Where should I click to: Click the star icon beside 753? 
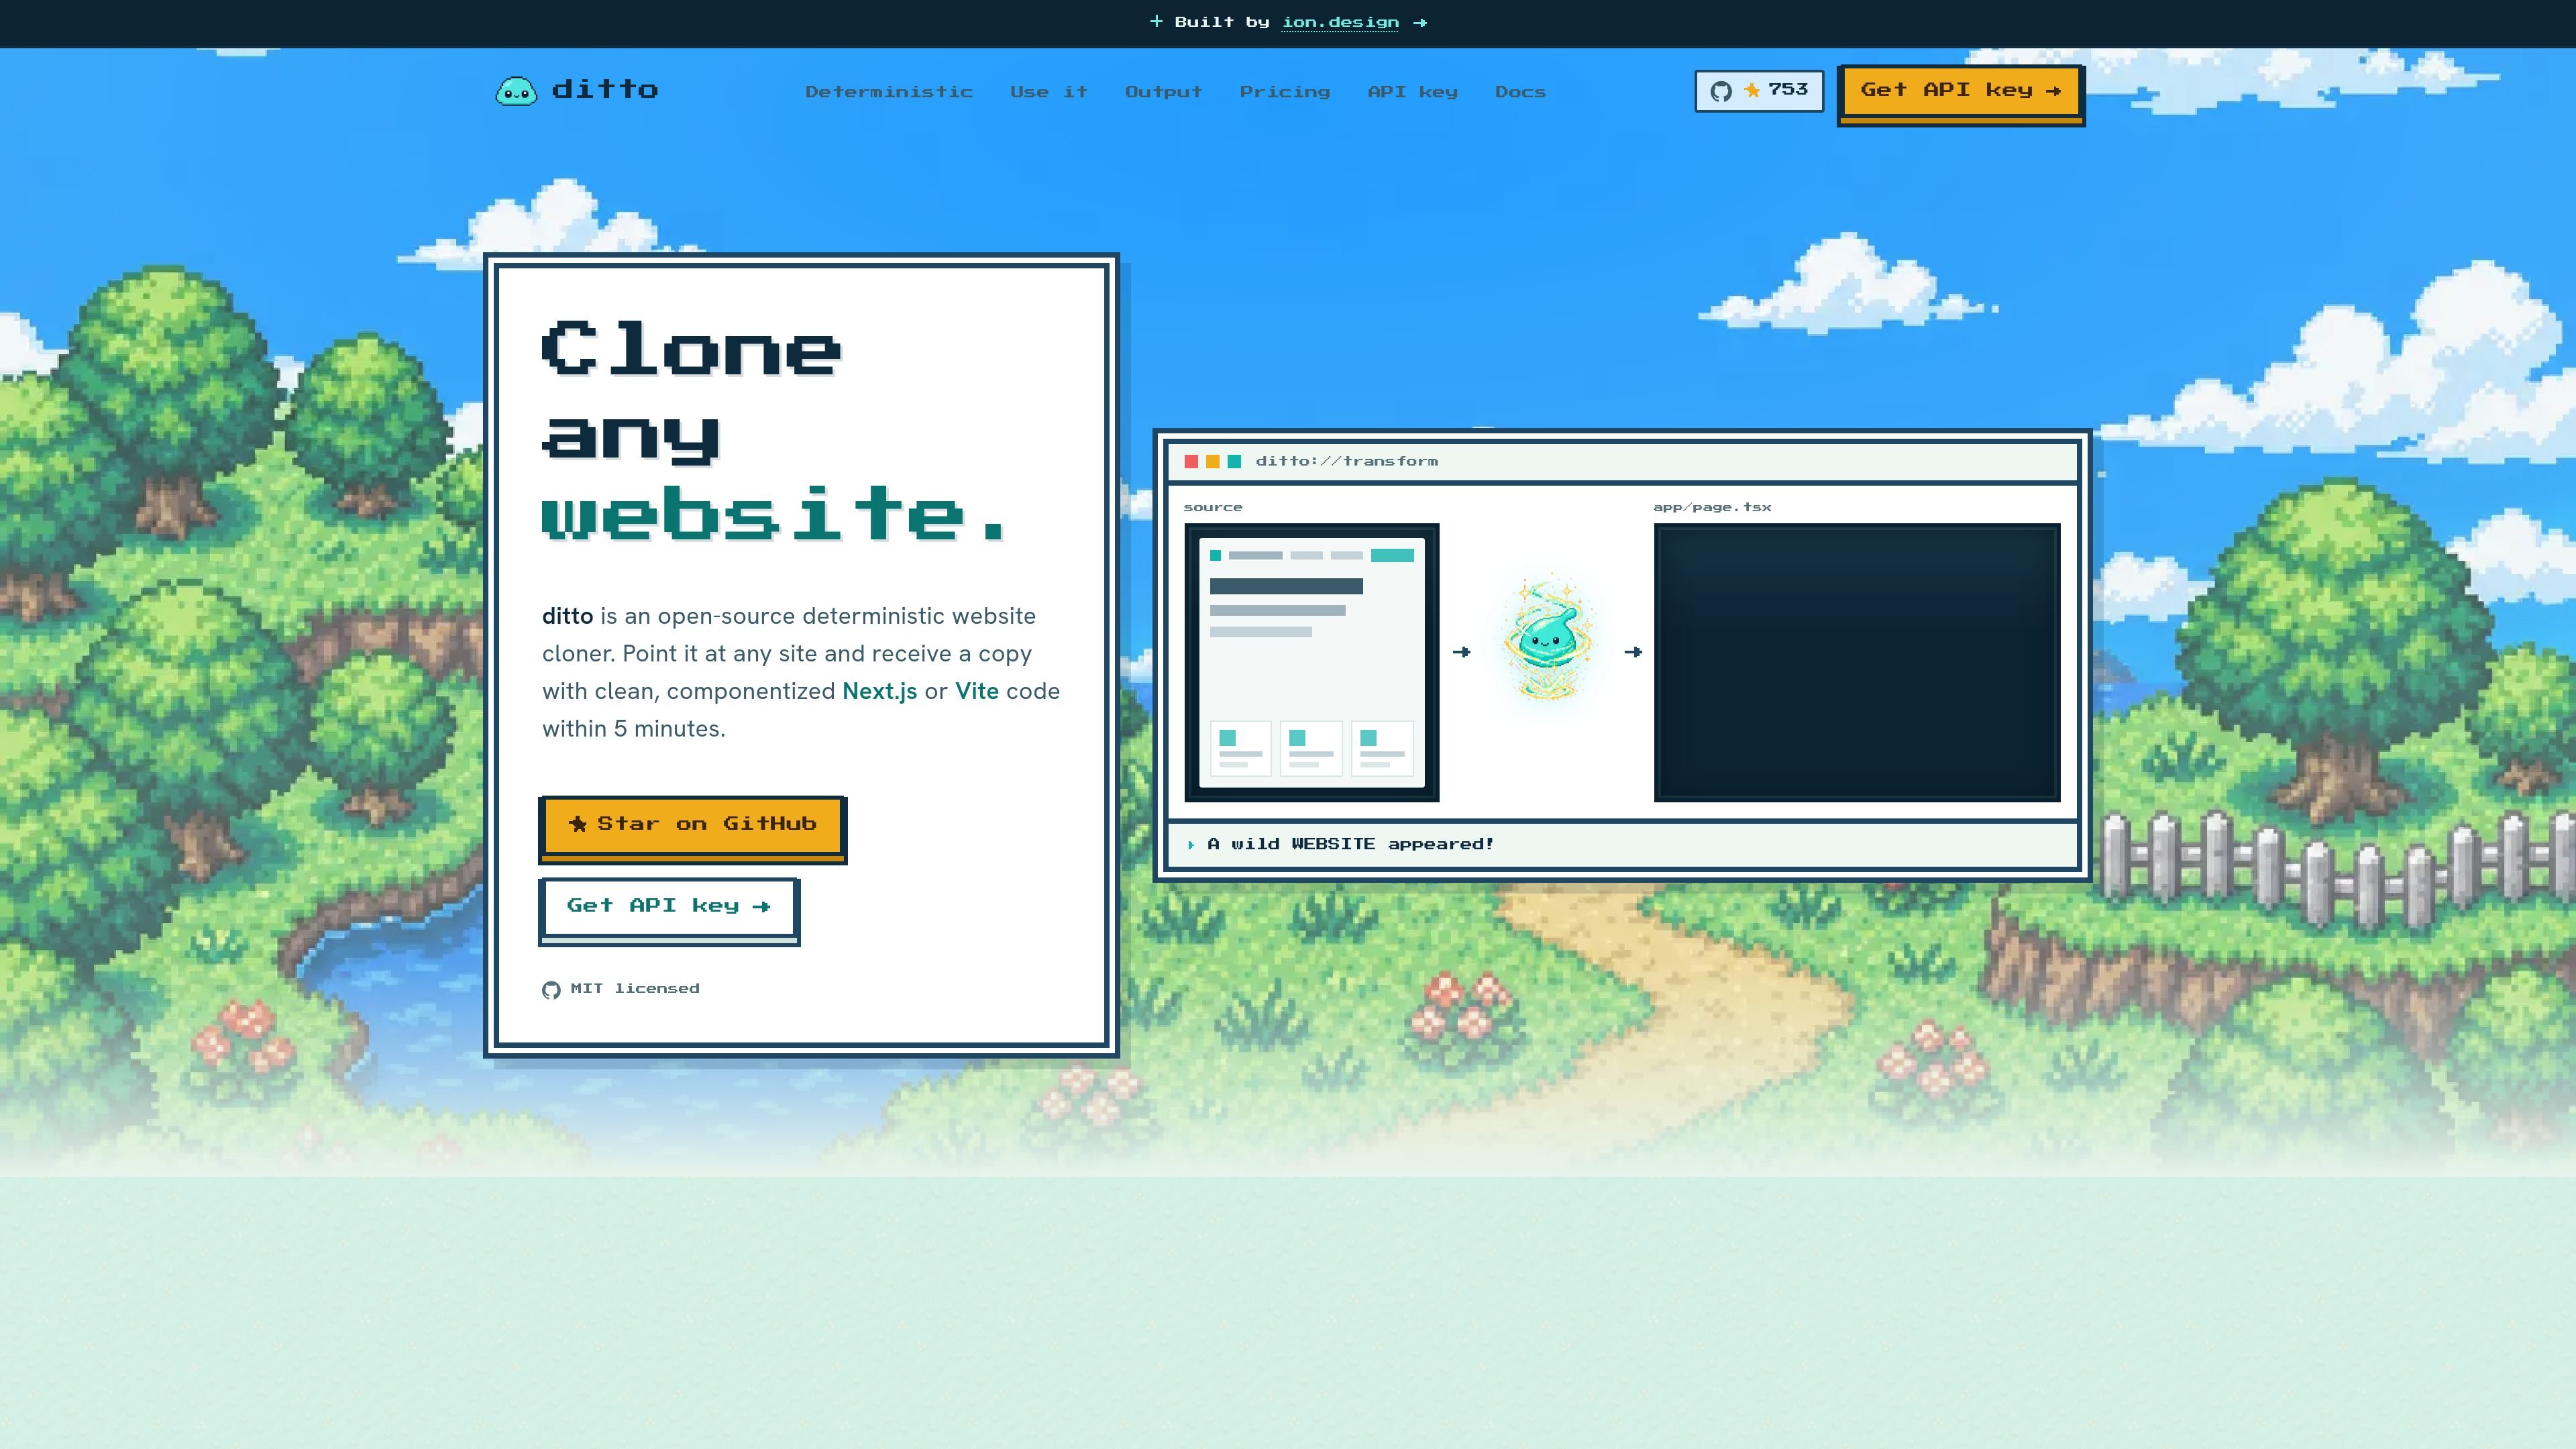pyautogui.click(x=1752, y=91)
